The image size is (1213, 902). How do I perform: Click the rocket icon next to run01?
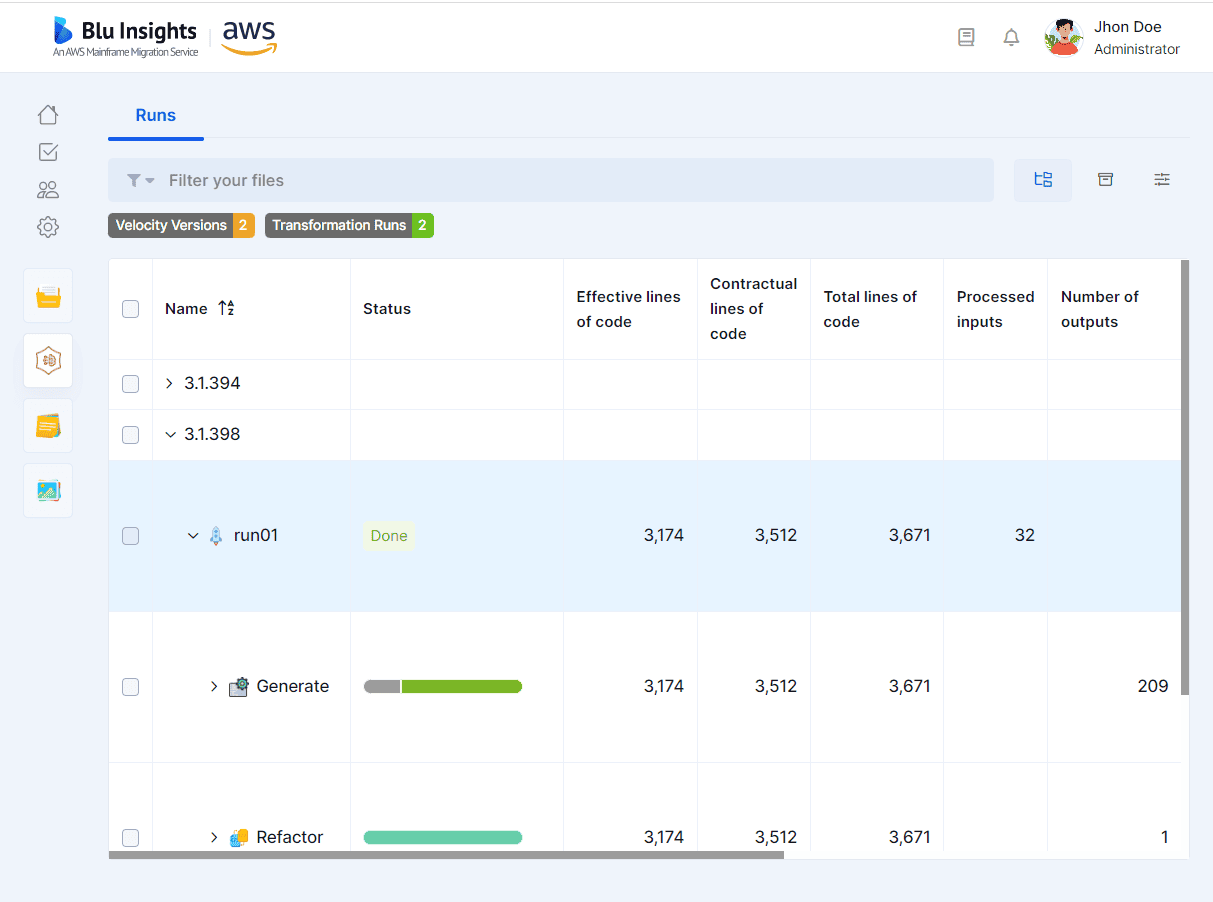216,536
